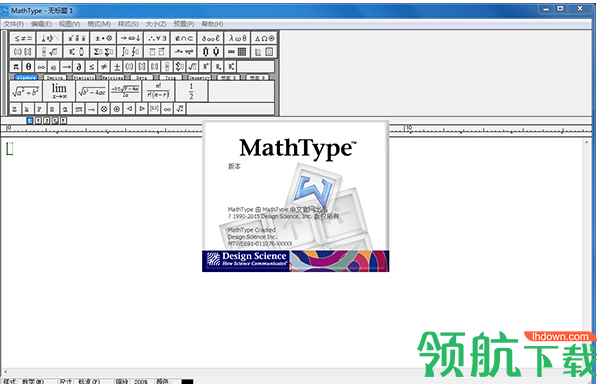597x384 pixels.
Task: Insert the summation template from small bar
Action: [x=180, y=67]
